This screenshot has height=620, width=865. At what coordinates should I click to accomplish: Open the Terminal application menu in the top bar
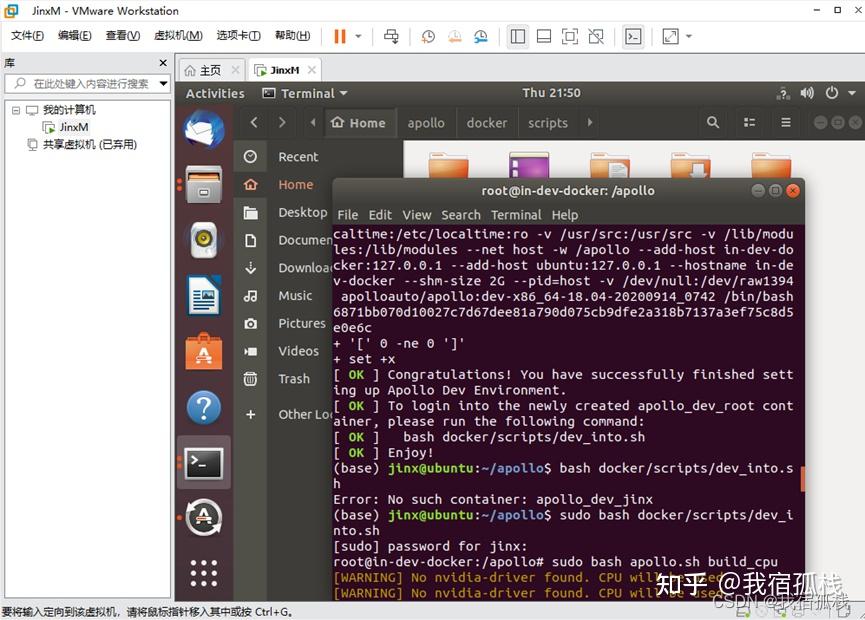coord(306,93)
